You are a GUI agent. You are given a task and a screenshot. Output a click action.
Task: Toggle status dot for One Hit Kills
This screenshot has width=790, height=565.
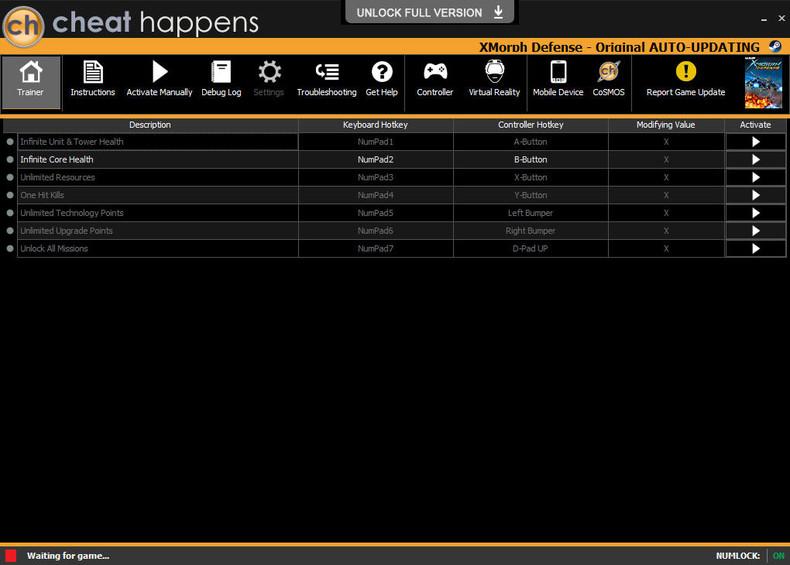coord(10,195)
